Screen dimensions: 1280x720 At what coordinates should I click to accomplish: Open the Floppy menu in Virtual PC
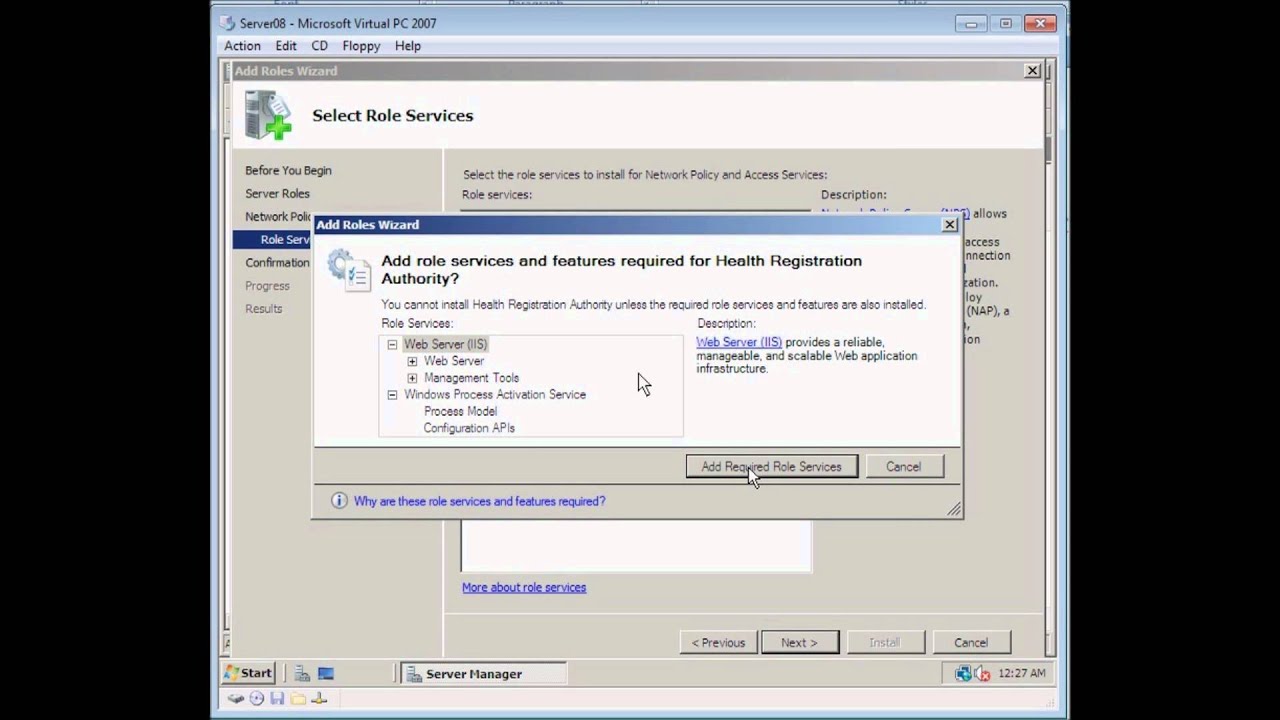[361, 46]
